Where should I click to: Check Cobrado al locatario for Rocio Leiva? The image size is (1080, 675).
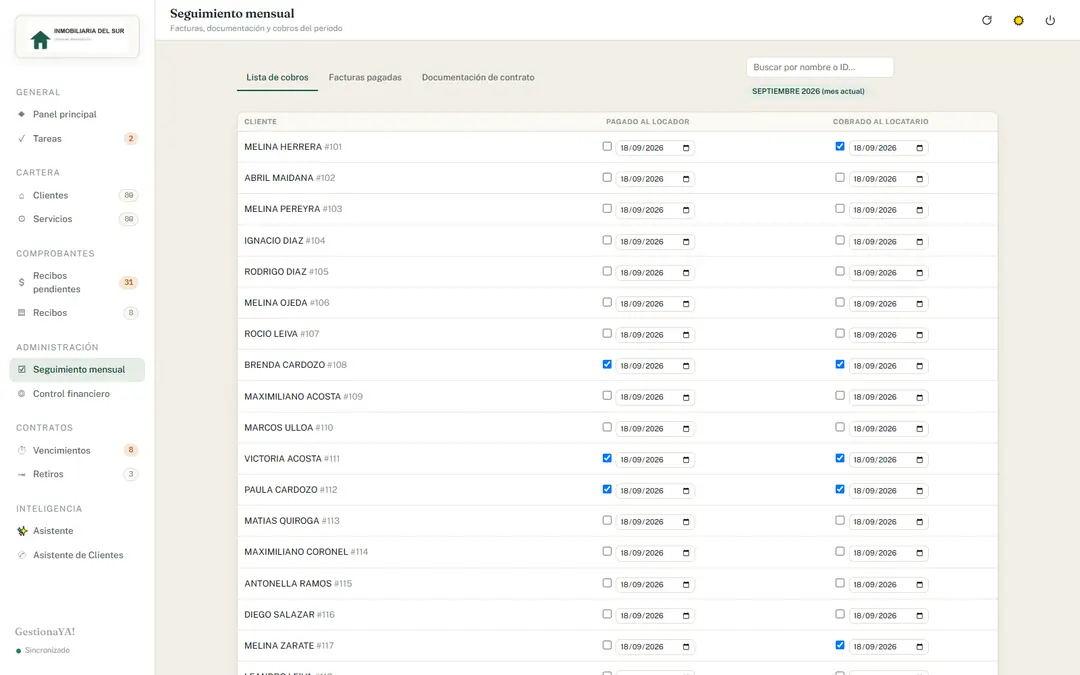point(840,333)
